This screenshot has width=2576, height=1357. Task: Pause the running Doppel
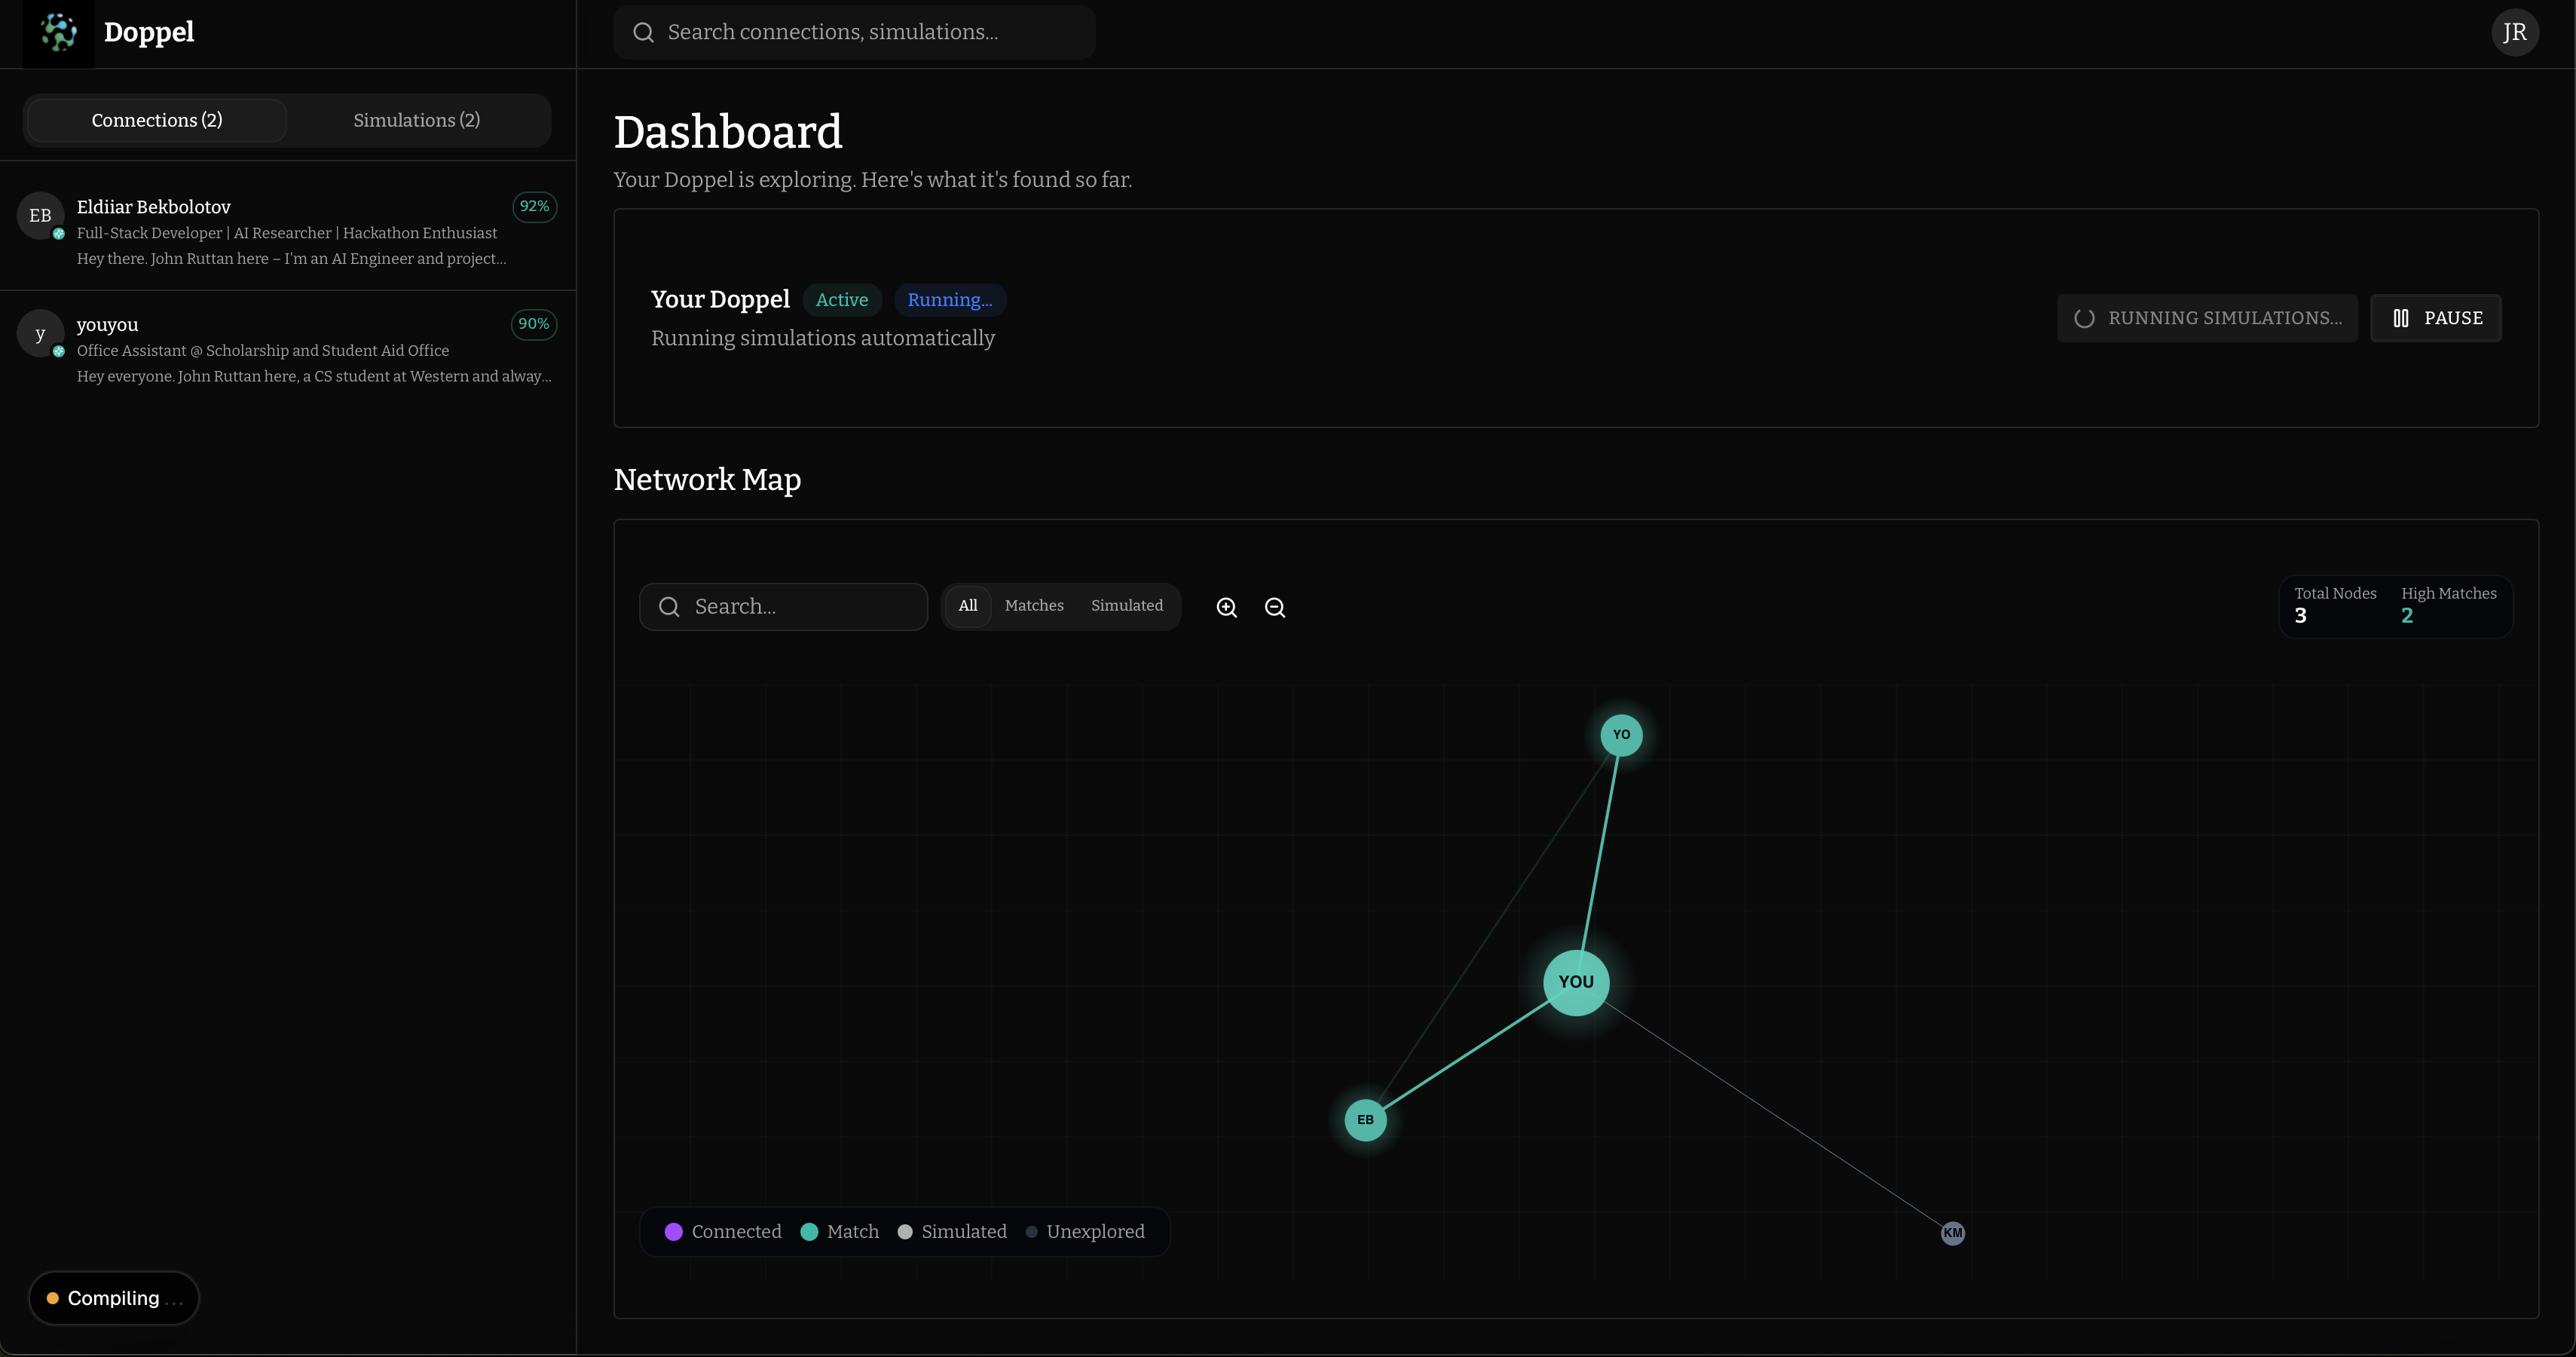(2435, 318)
